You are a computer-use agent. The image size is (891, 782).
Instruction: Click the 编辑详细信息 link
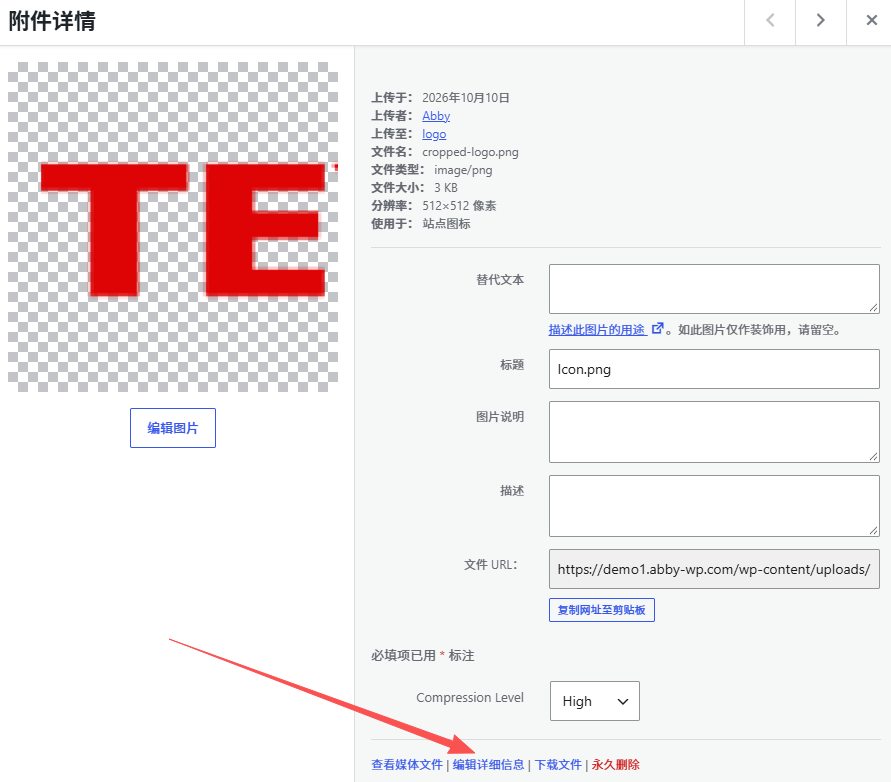488,764
